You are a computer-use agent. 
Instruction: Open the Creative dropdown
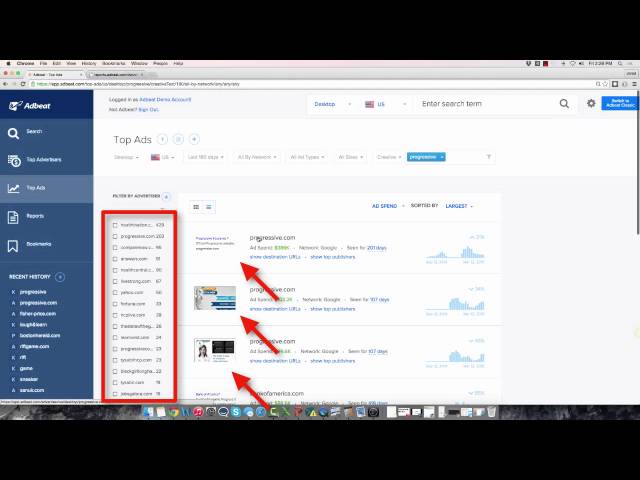389,157
